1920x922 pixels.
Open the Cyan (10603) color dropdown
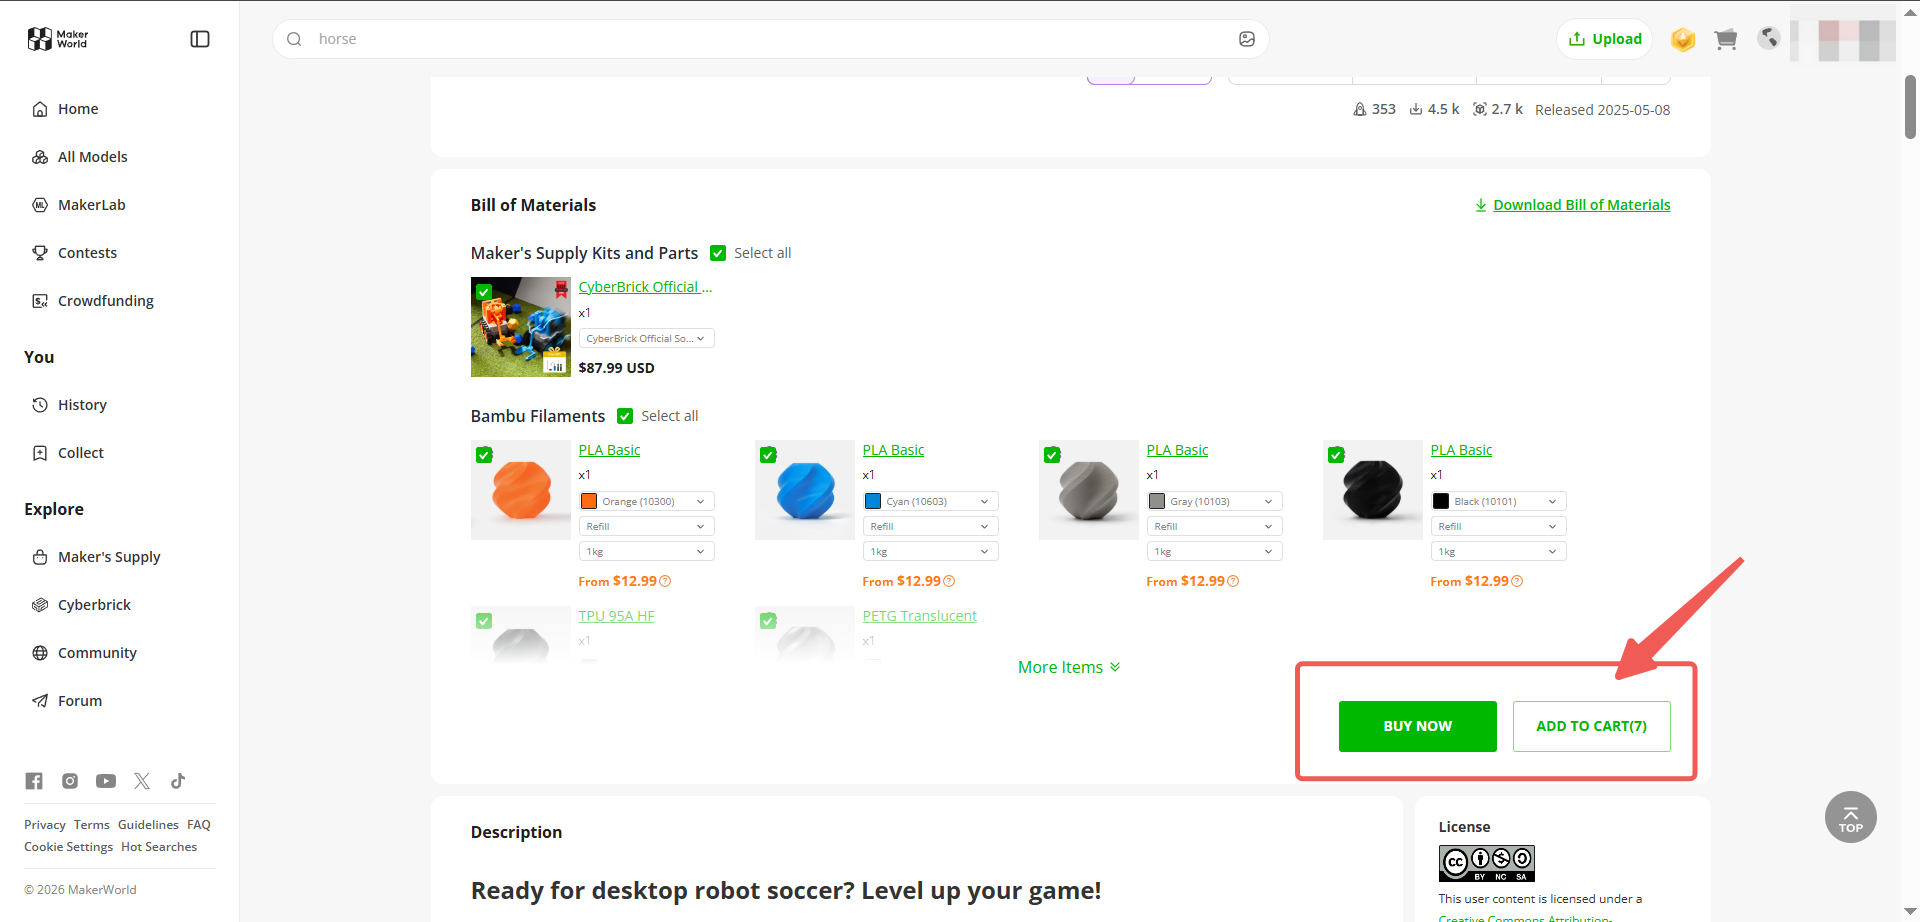(930, 501)
